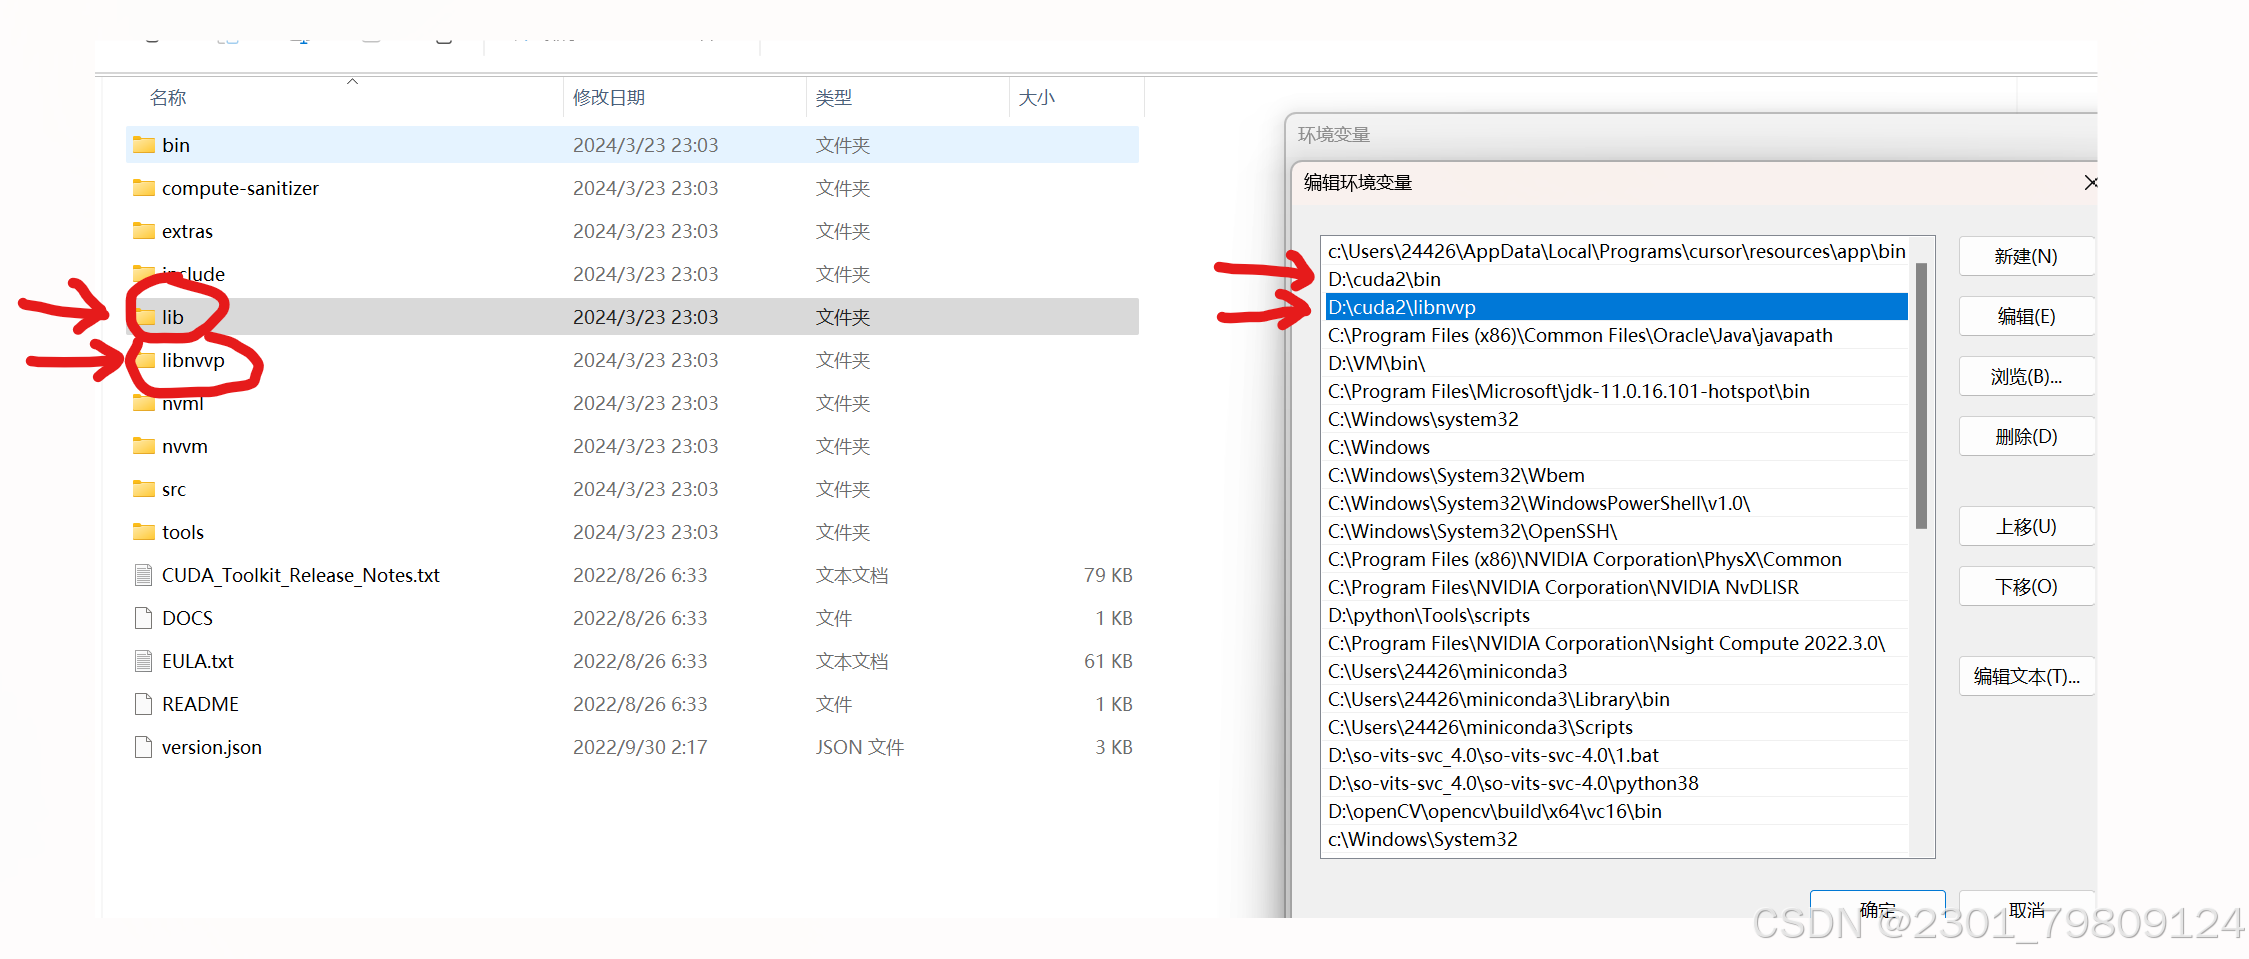Image resolution: width=2249 pixels, height=959 pixels.
Task: Select the NVIDIA NvDLISR path entry
Action: (1616, 587)
